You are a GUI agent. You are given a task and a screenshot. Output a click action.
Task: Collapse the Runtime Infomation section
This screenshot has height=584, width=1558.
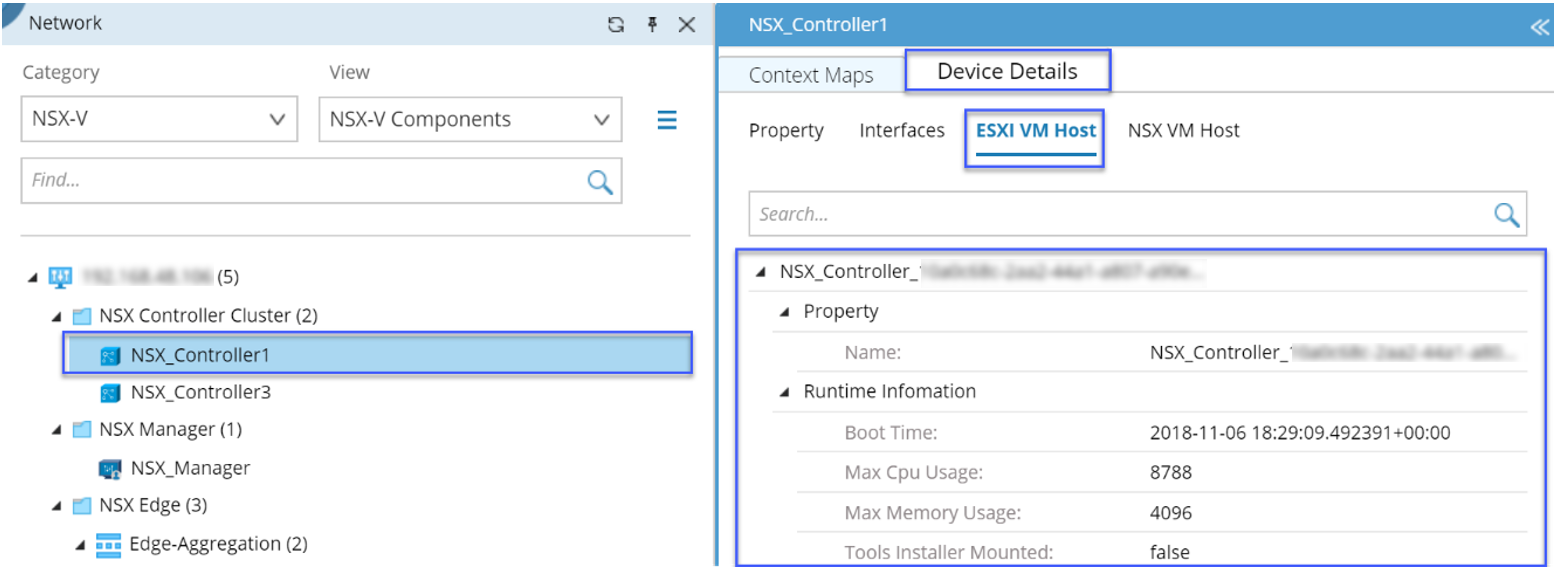[785, 392]
